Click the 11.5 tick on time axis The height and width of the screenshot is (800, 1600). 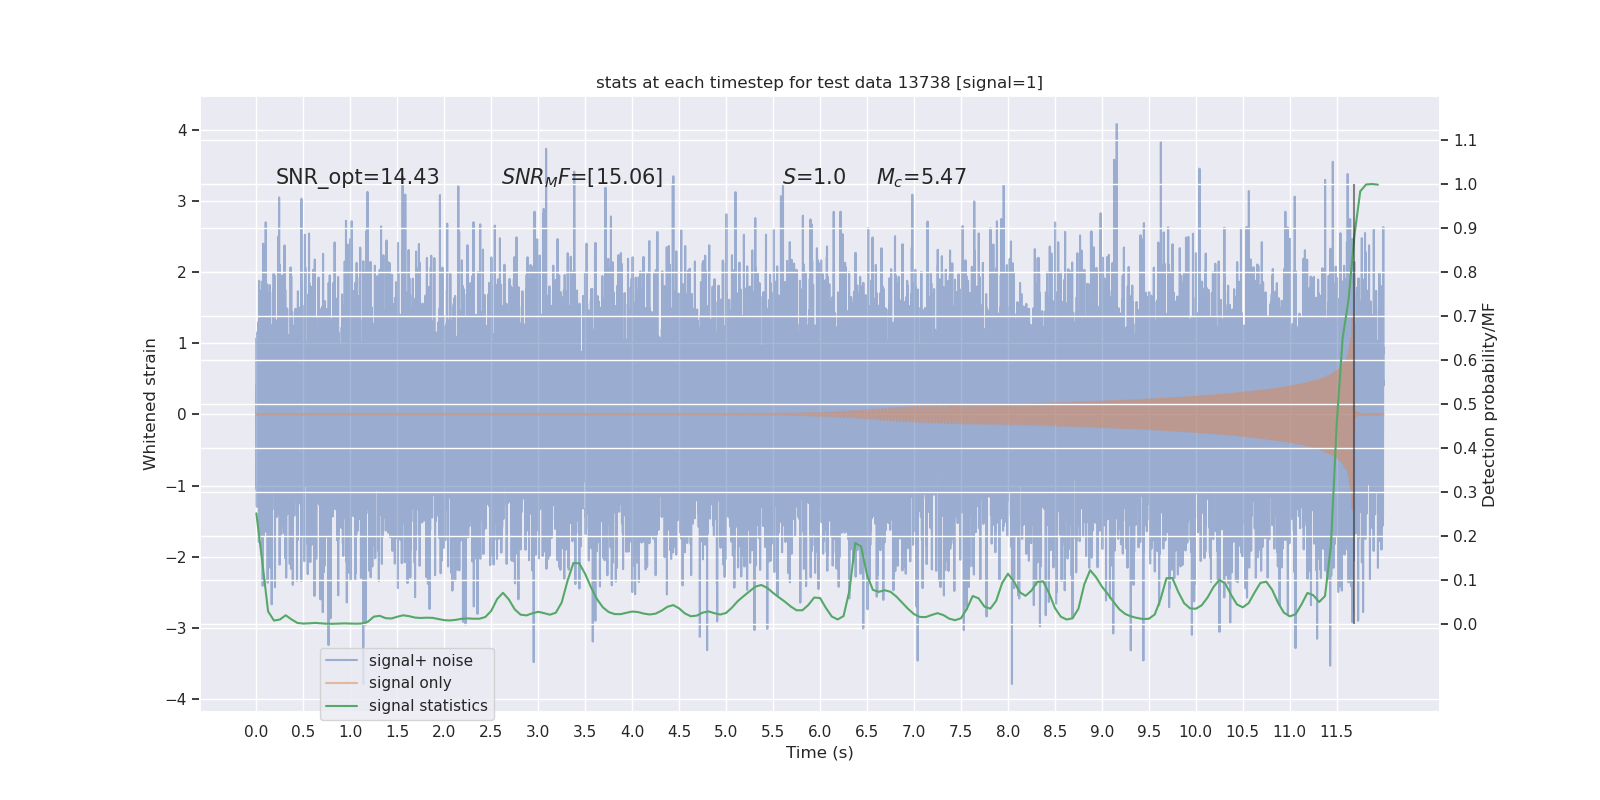pyautogui.click(x=1336, y=731)
